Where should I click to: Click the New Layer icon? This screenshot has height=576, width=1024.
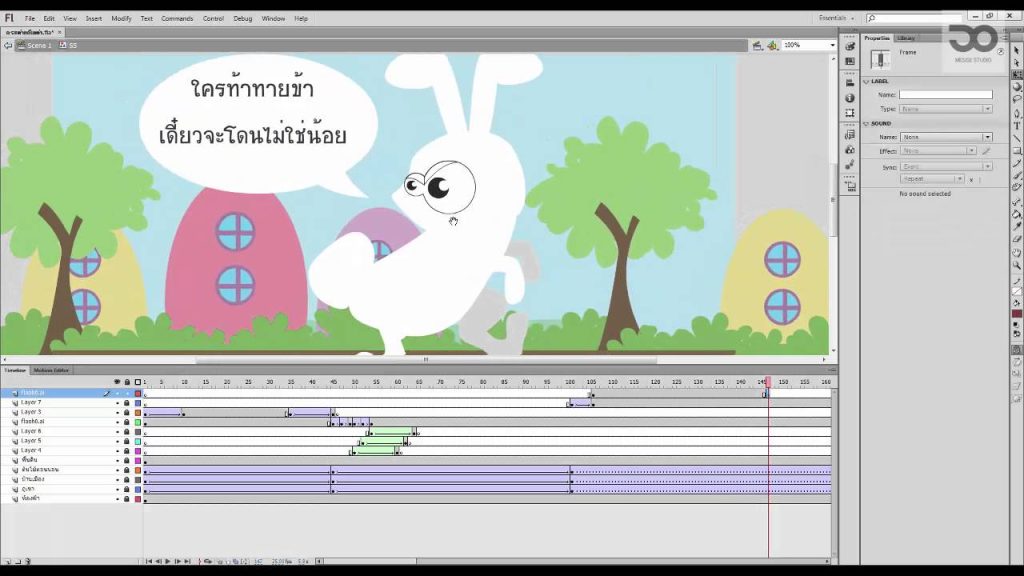pos(8,561)
